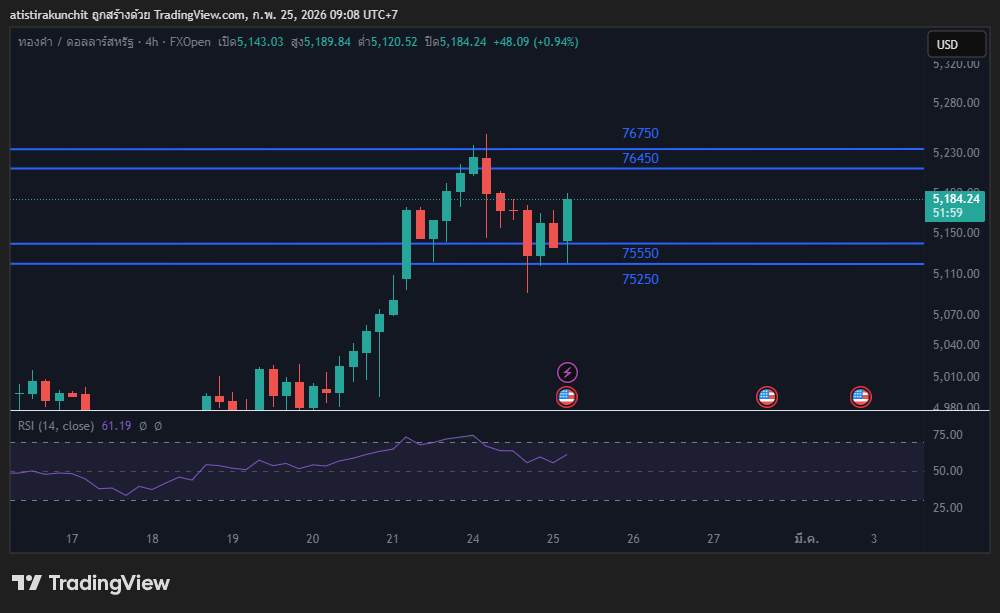Click the RSI value 61.19
Image resolution: width=1000 pixels, height=613 pixels.
pyautogui.click(x=116, y=426)
